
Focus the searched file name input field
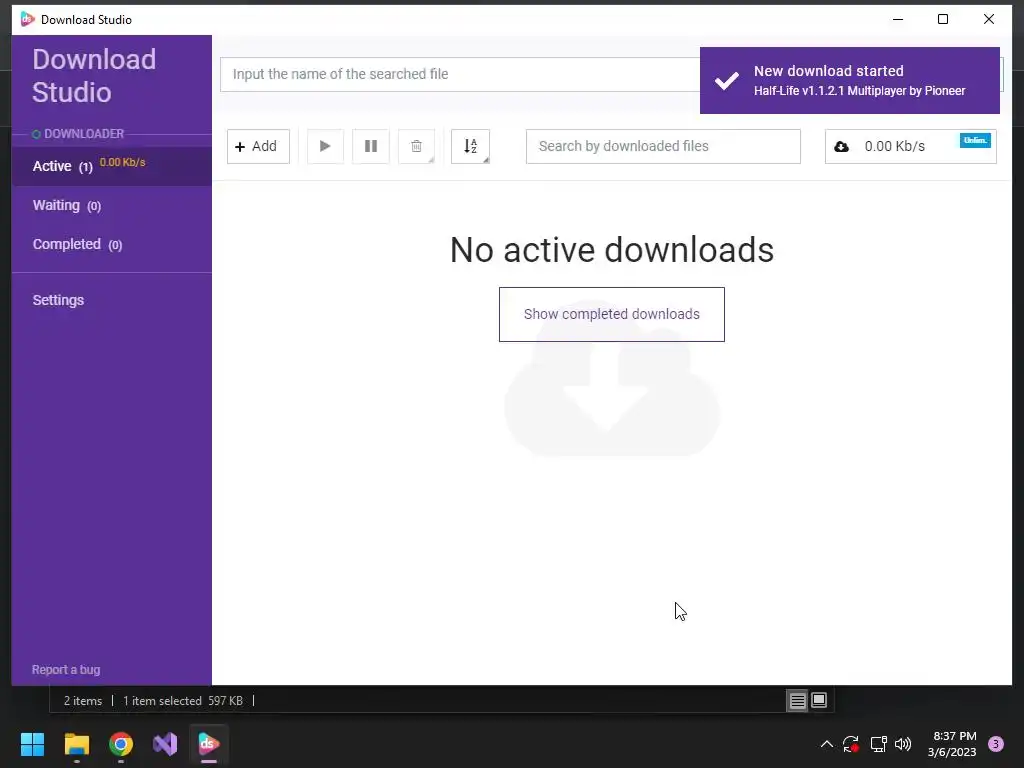pos(460,74)
